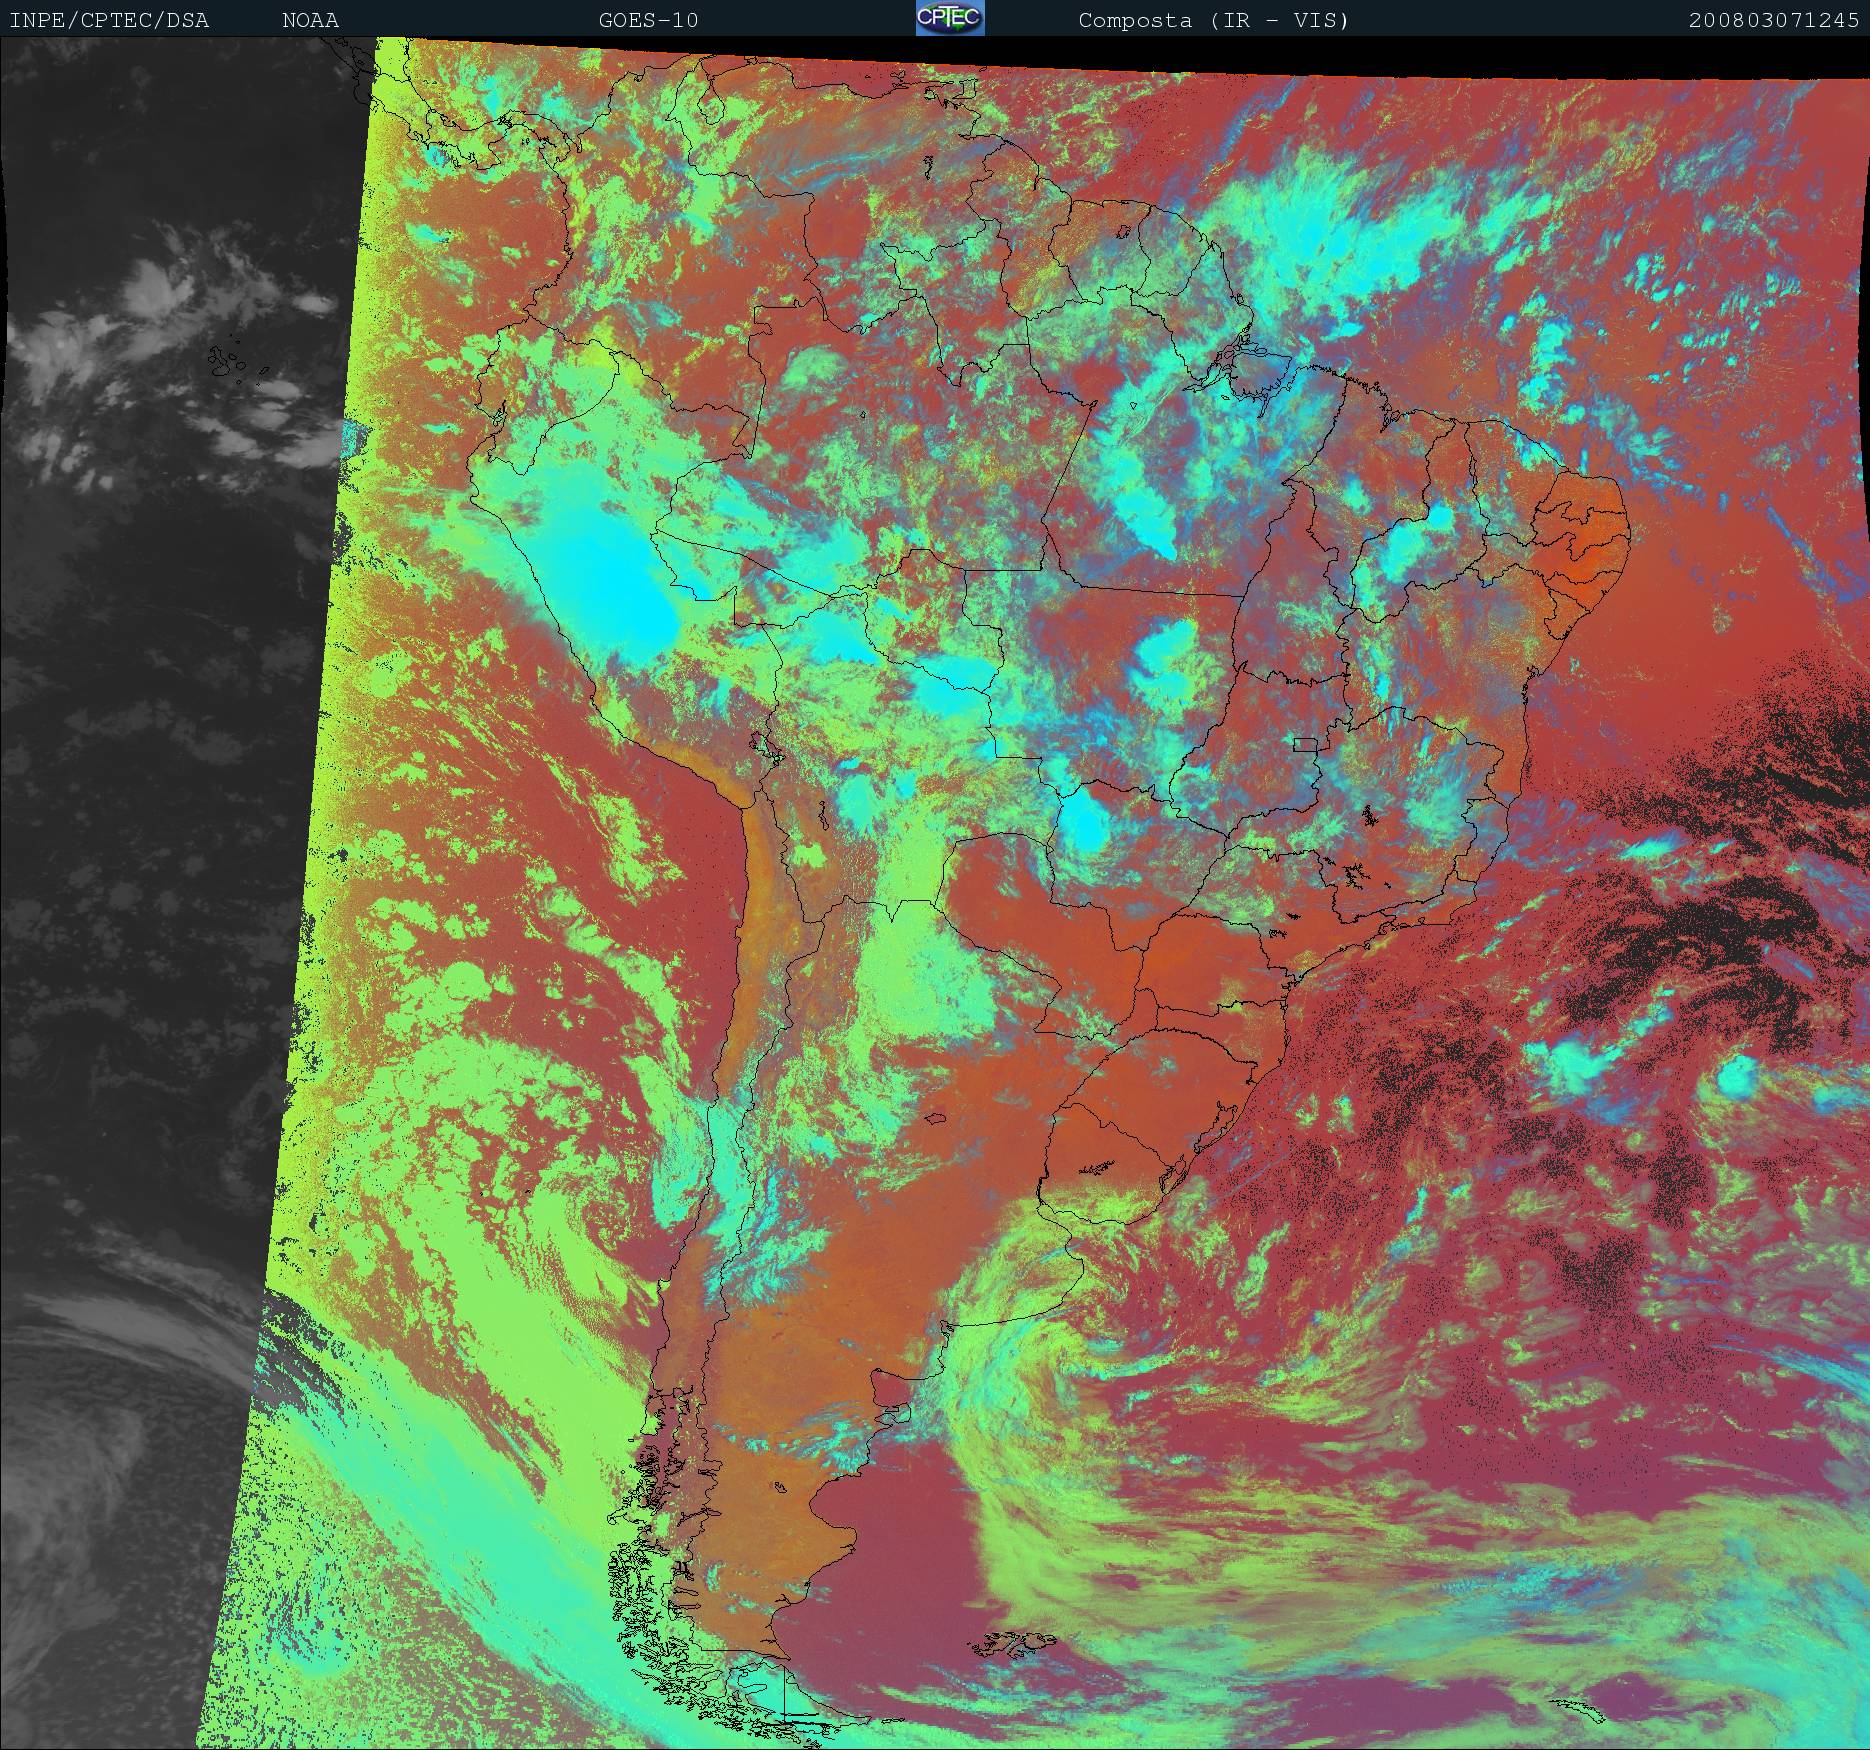Click the 200803071245 timestamp

click(x=1773, y=20)
